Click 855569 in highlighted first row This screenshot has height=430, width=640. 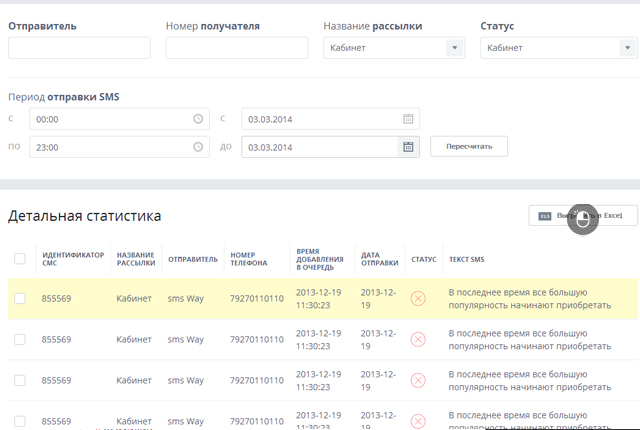[56, 298]
